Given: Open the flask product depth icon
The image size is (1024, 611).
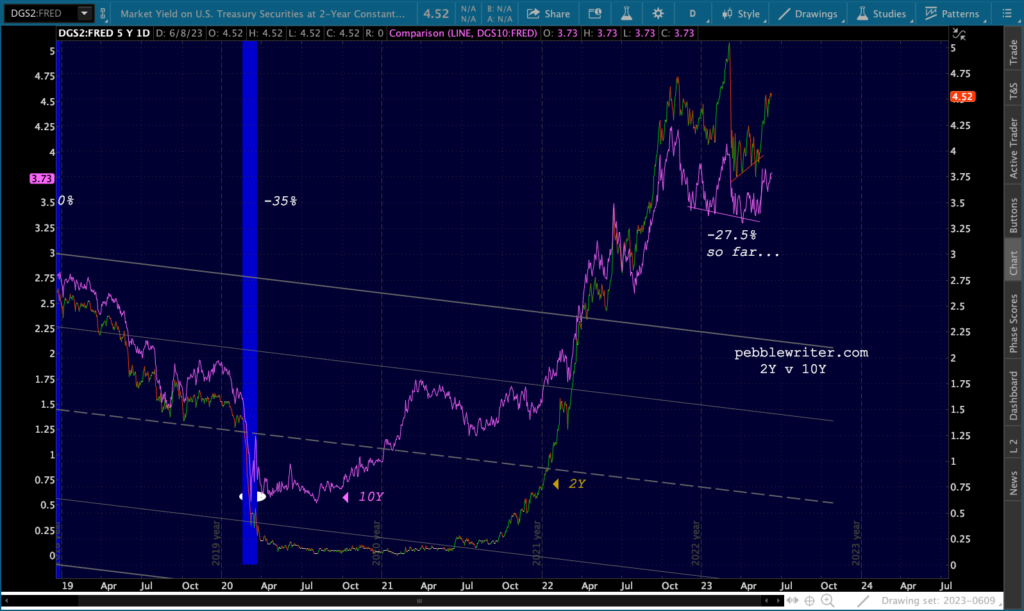Looking at the screenshot, I should [626, 14].
